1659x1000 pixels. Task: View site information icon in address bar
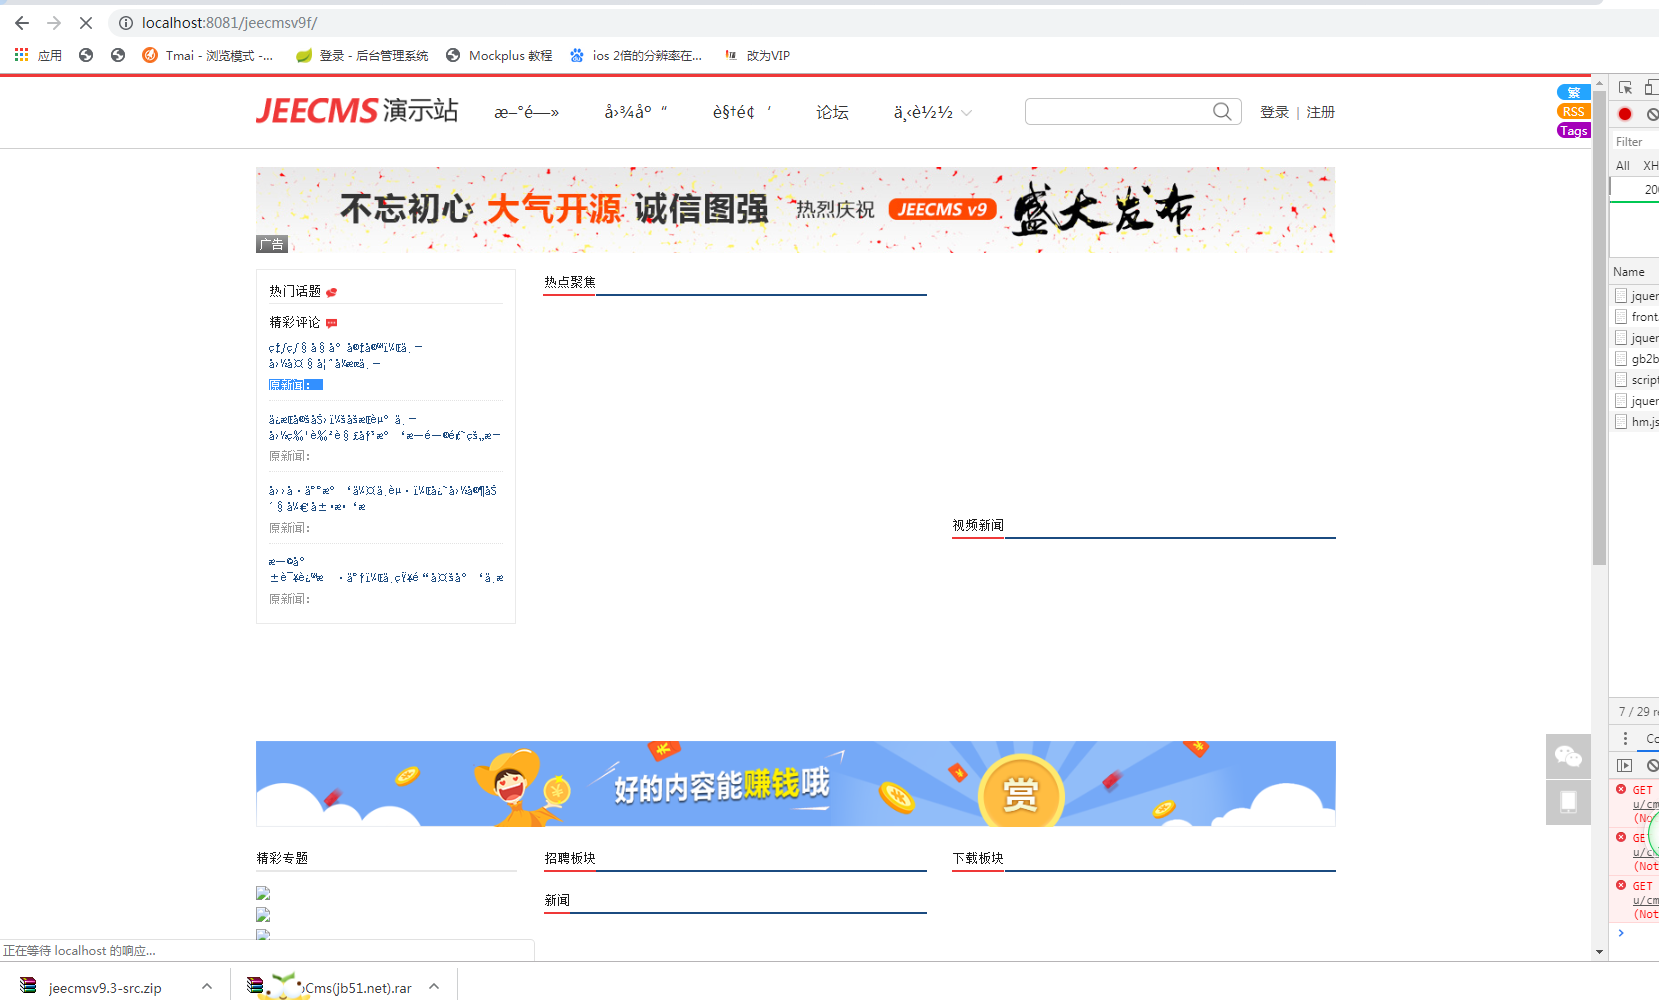tap(126, 23)
